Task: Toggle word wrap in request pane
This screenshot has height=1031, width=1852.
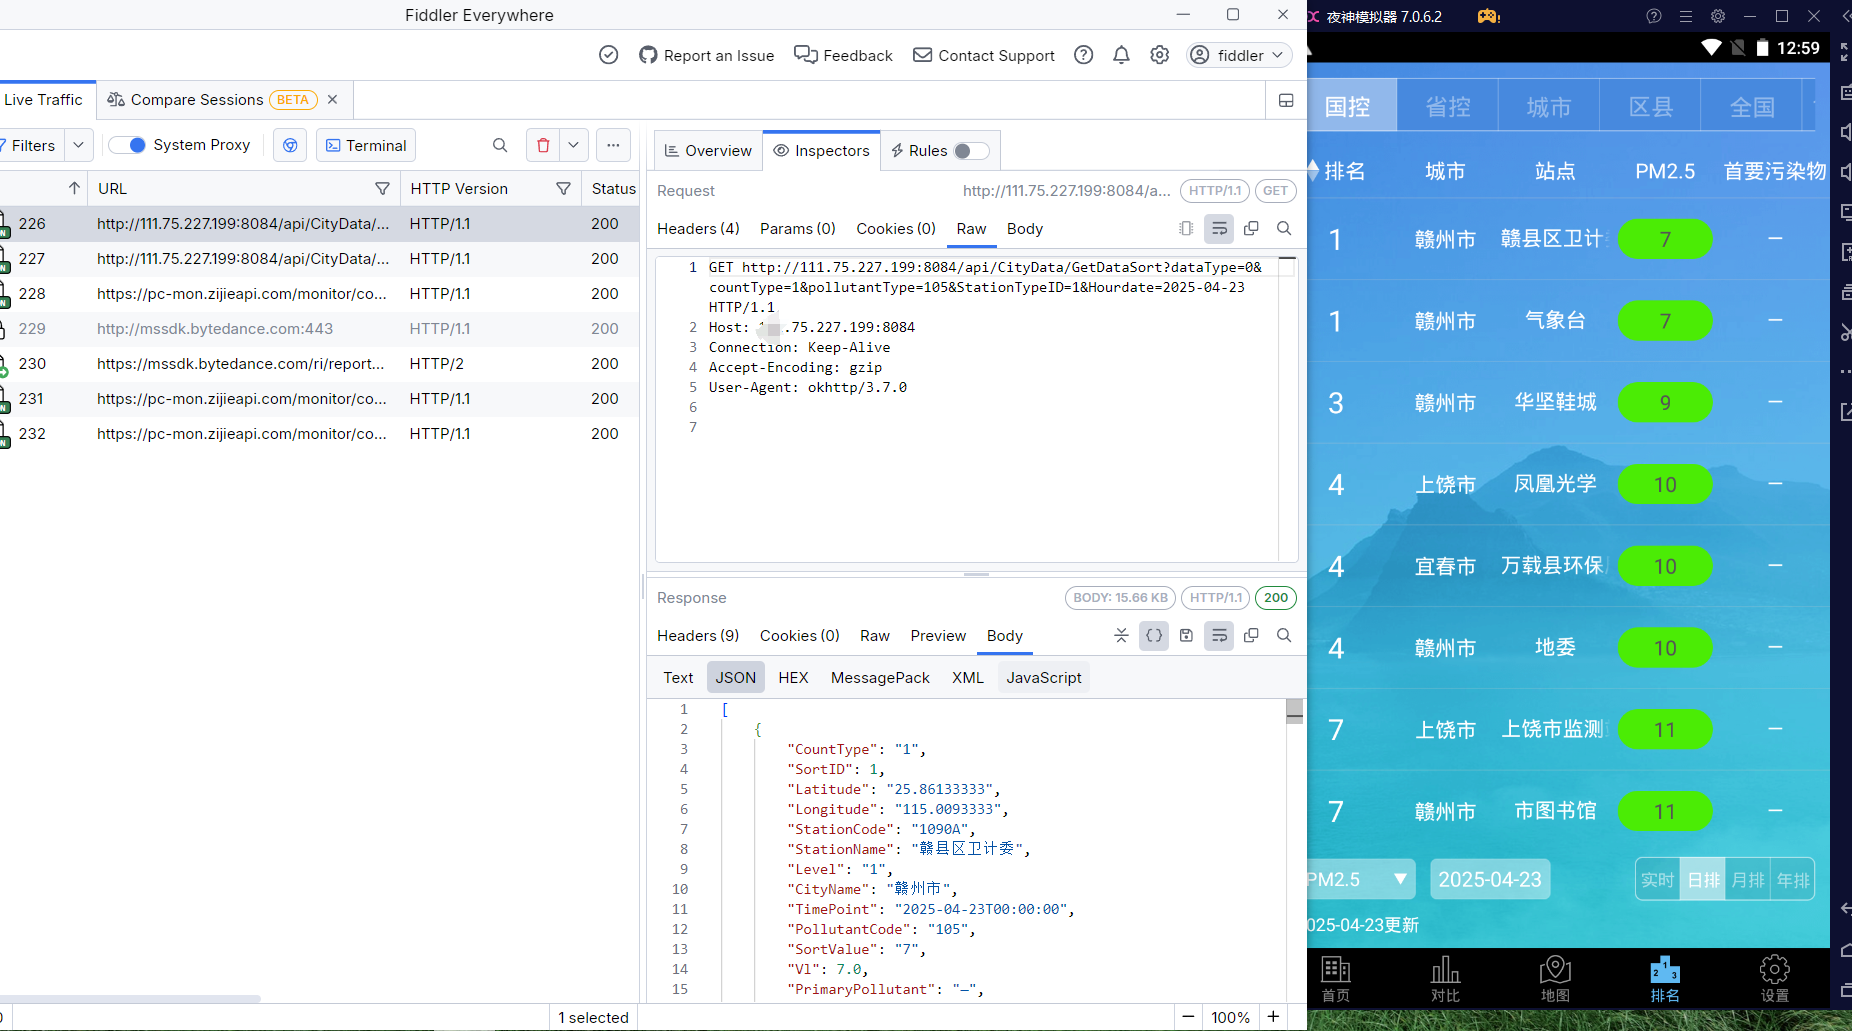Action: pyautogui.click(x=1219, y=229)
